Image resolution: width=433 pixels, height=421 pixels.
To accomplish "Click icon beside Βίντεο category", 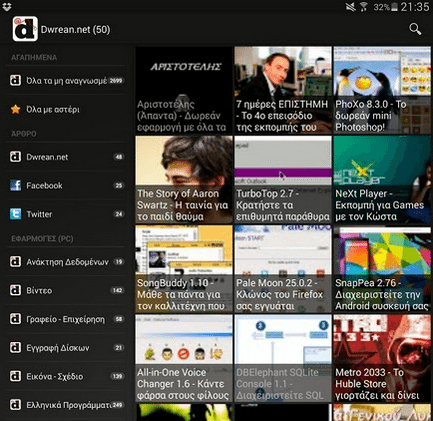I will click(15, 290).
